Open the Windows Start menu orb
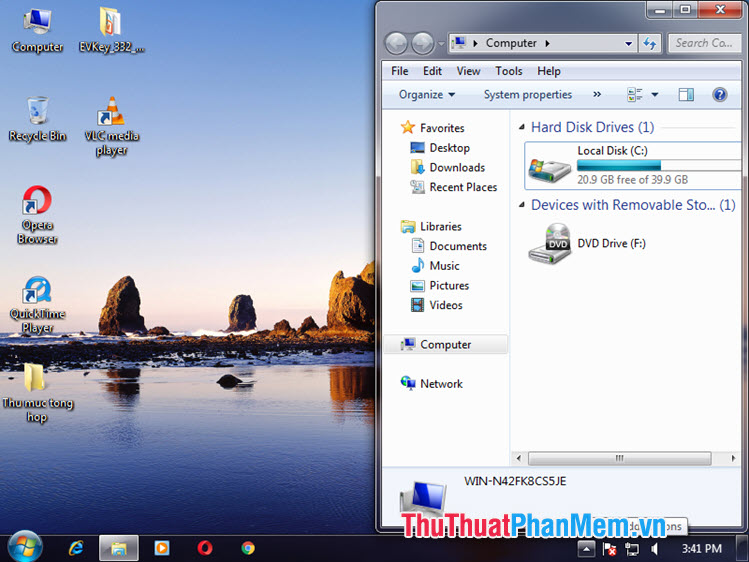This screenshot has width=749, height=562. coord(24,547)
